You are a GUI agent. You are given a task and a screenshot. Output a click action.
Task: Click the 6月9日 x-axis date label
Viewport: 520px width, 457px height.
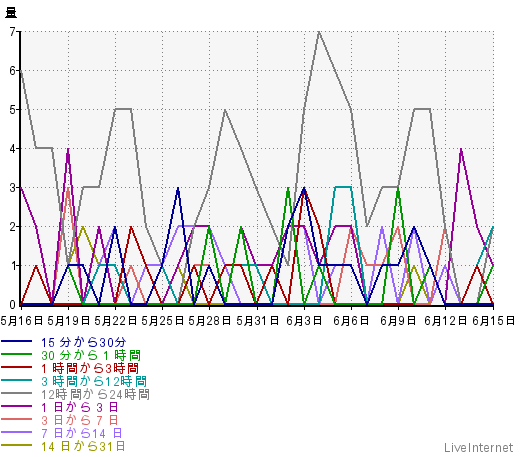(398, 321)
